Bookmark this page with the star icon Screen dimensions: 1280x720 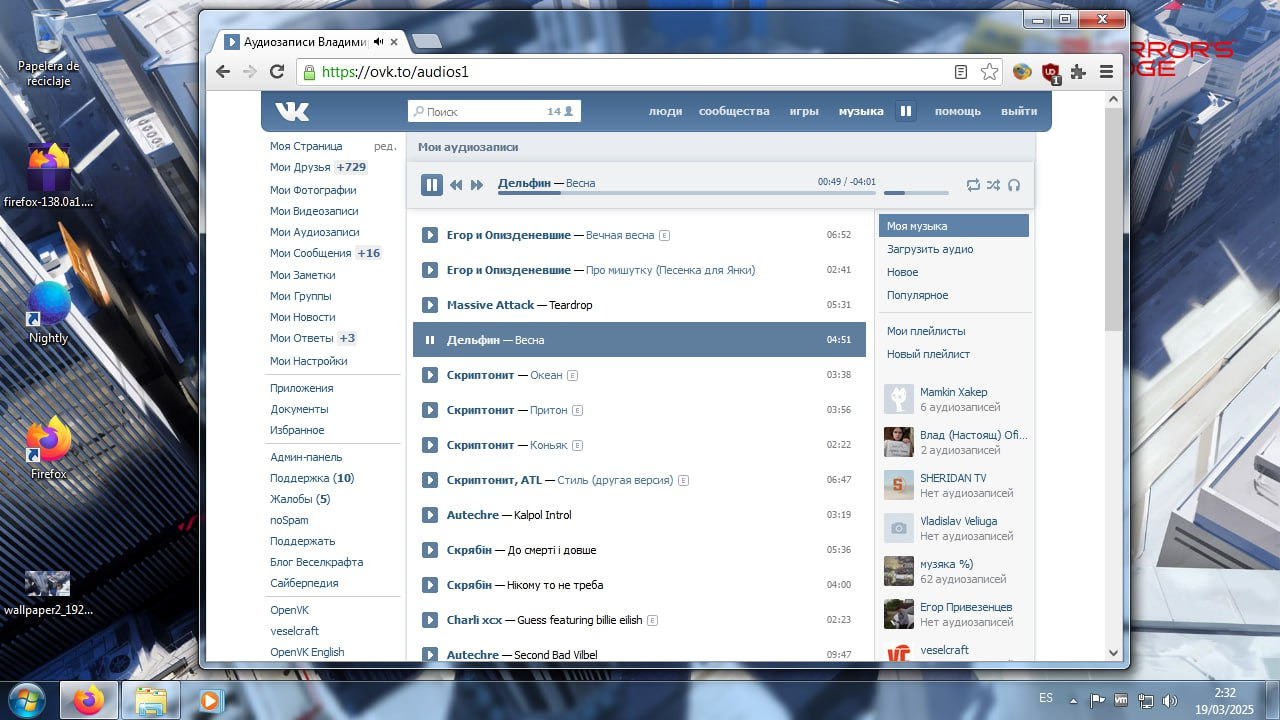tap(989, 72)
